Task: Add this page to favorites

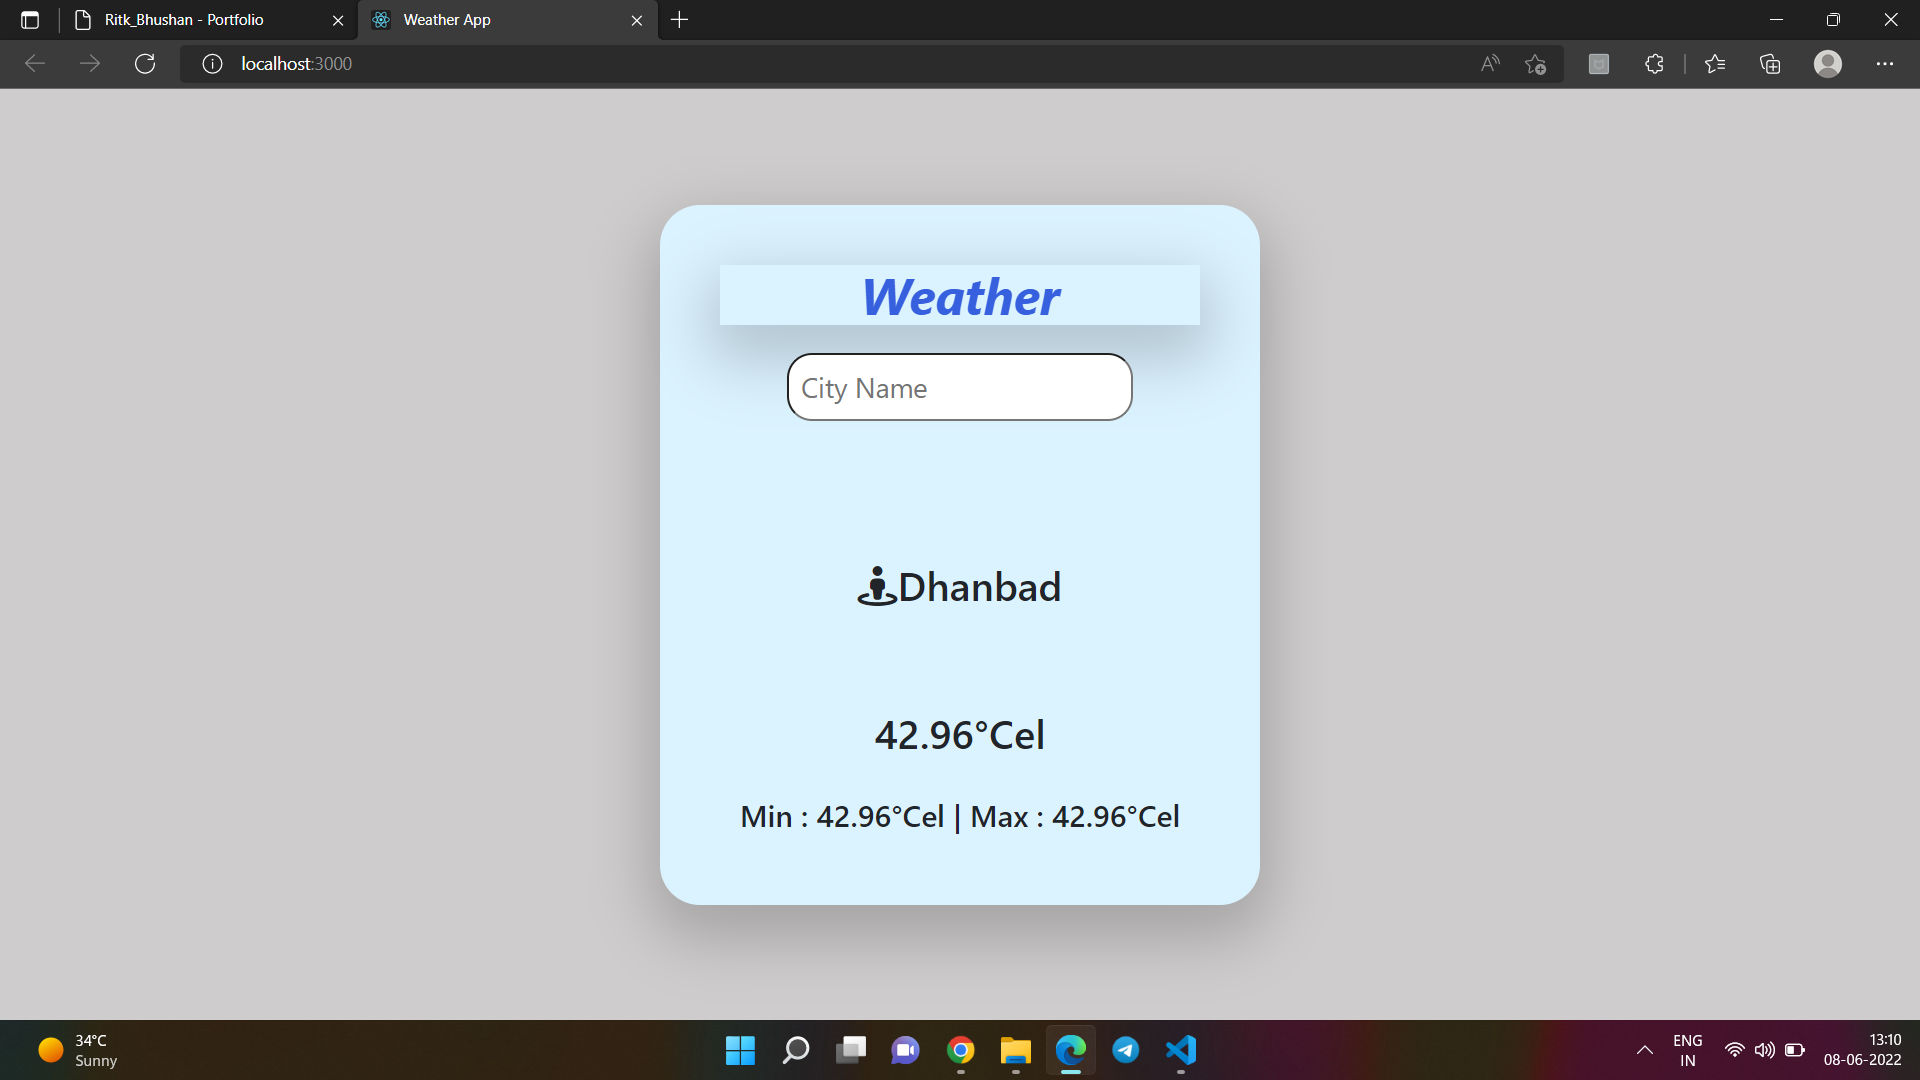Action: tap(1536, 64)
